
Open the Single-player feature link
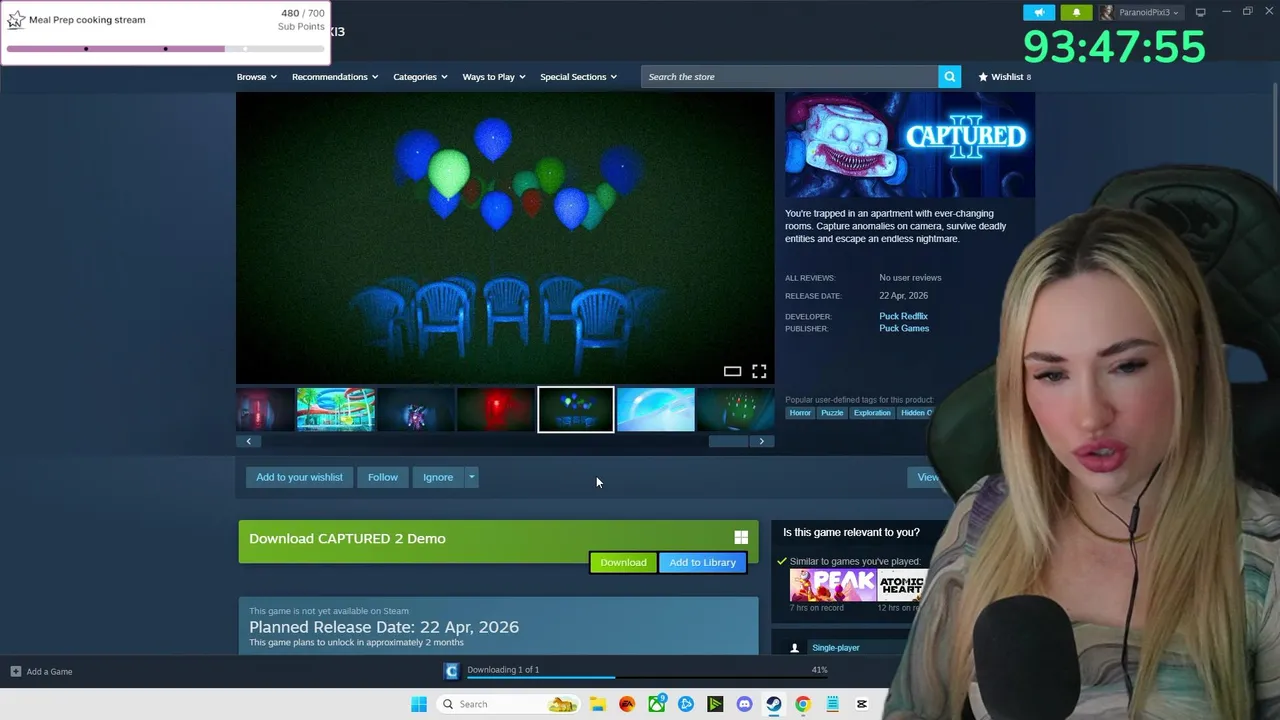(835, 648)
